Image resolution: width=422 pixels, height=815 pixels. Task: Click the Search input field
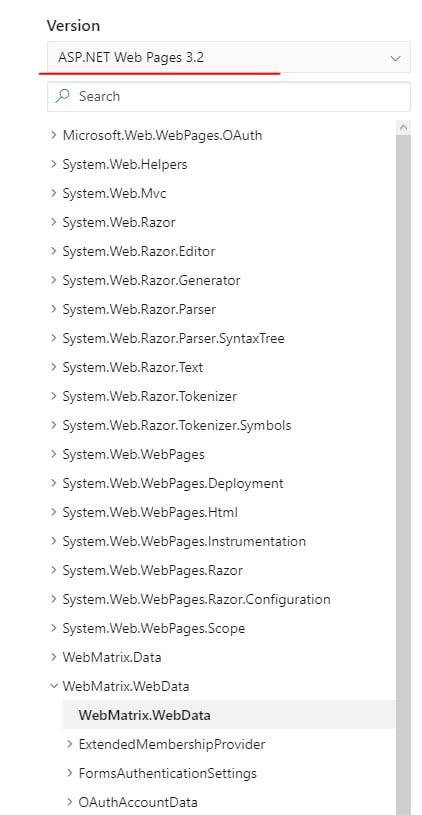coord(229,96)
